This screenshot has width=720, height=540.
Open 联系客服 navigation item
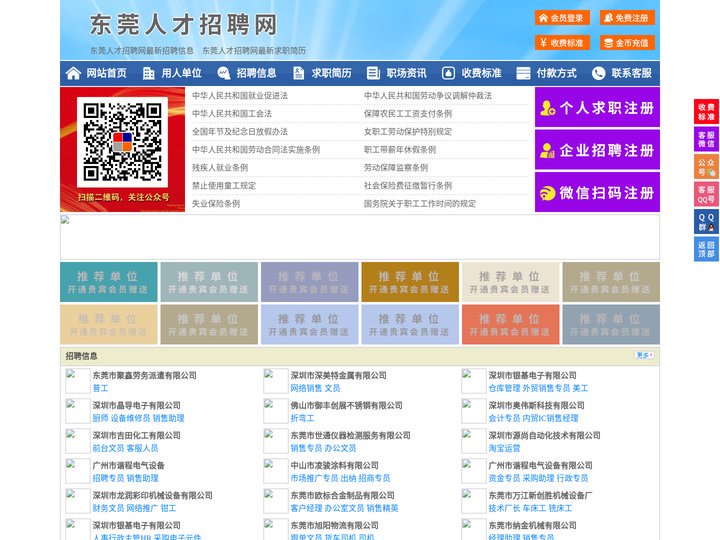631,73
